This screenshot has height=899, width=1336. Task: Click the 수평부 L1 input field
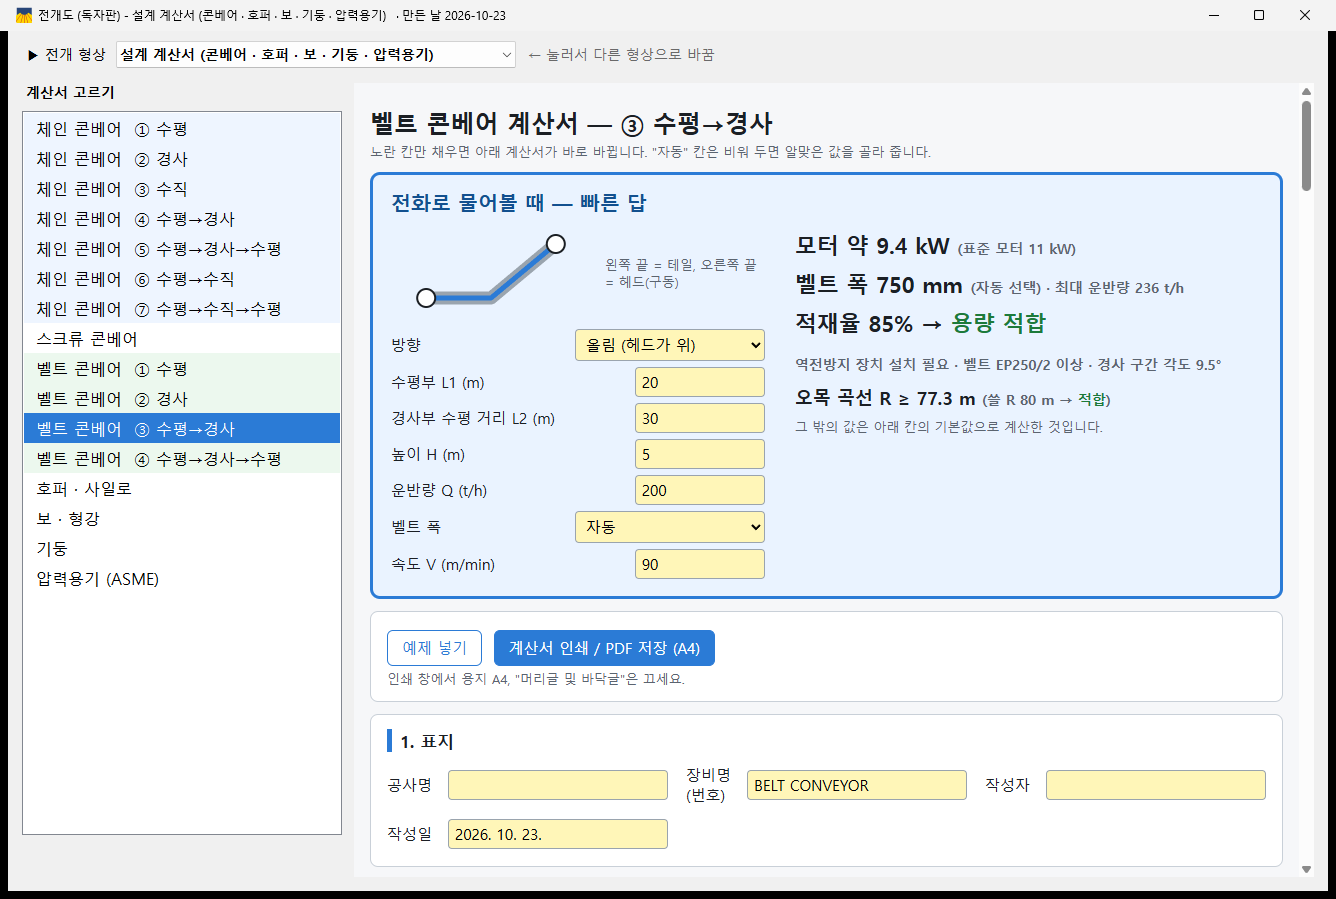pyautogui.click(x=700, y=382)
